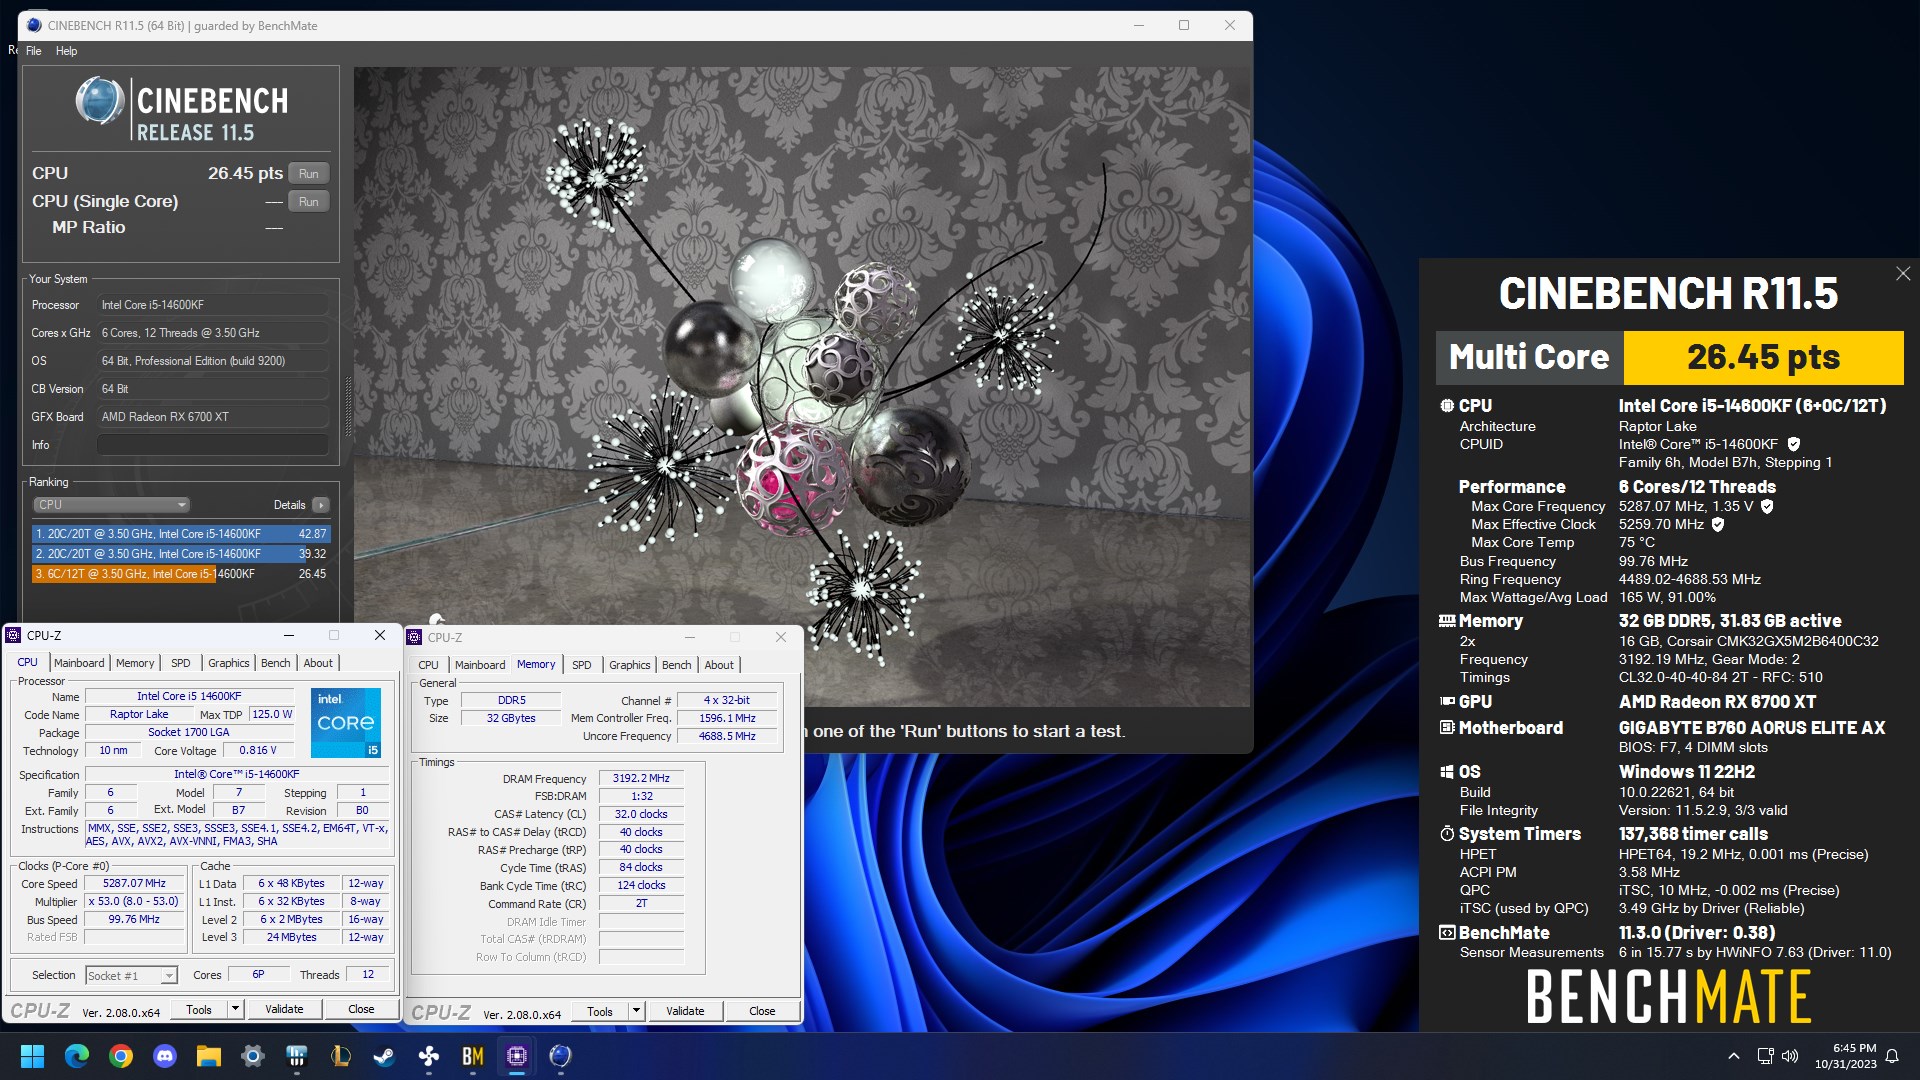
Task: Open clock and date in taskbar
Action: click(x=1846, y=1056)
